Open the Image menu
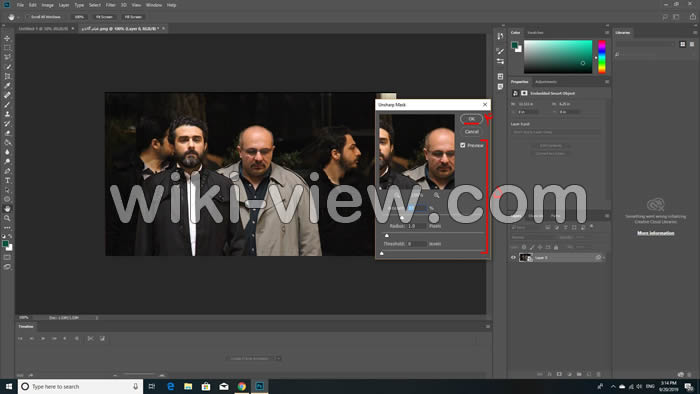Image resolution: width=700 pixels, height=394 pixels. click(47, 5)
